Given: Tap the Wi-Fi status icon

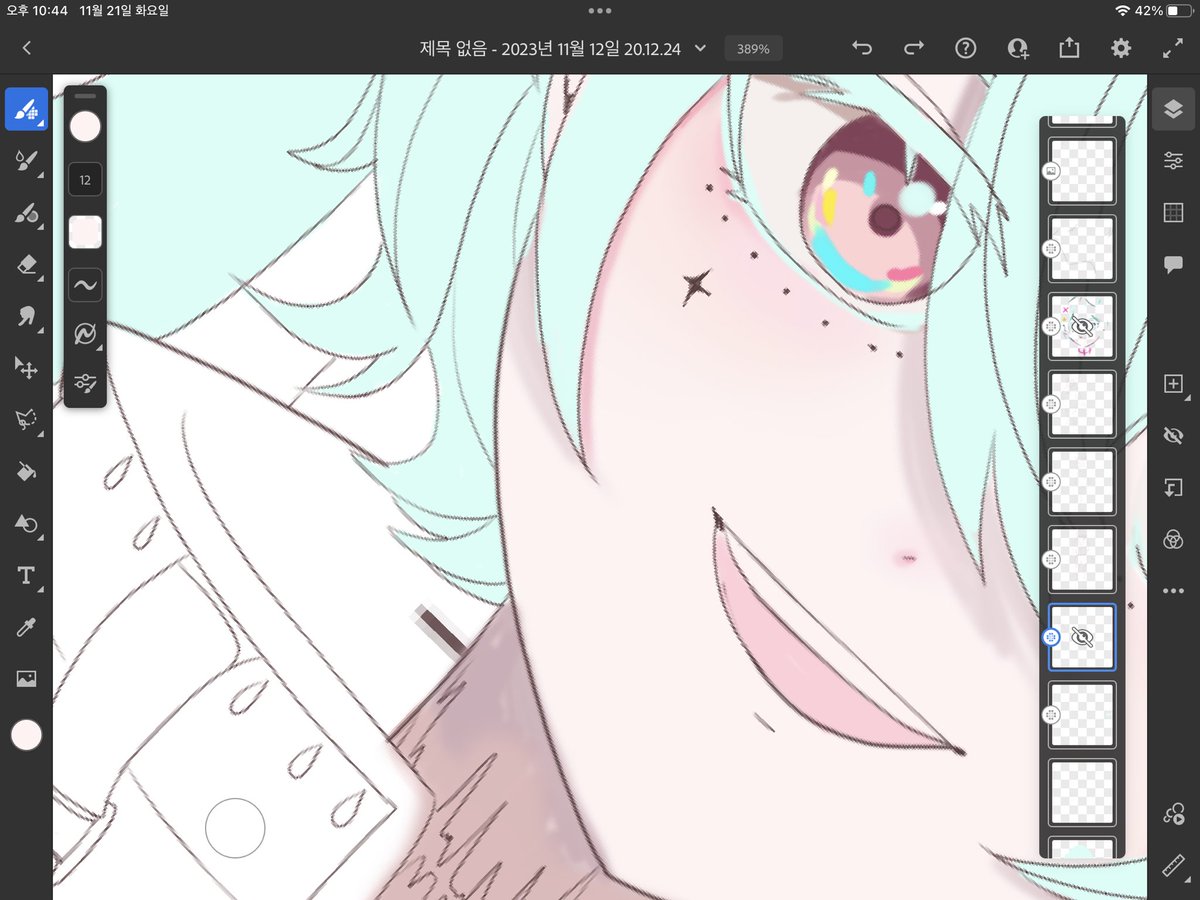Looking at the screenshot, I should point(1123,11).
